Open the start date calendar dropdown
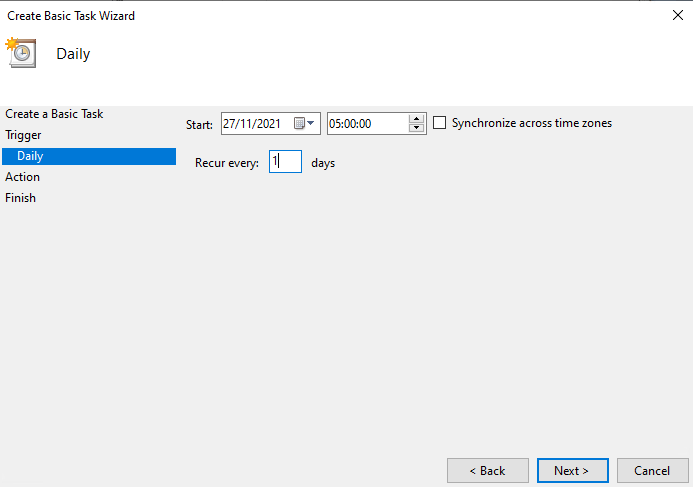693x487 pixels. [x=305, y=123]
